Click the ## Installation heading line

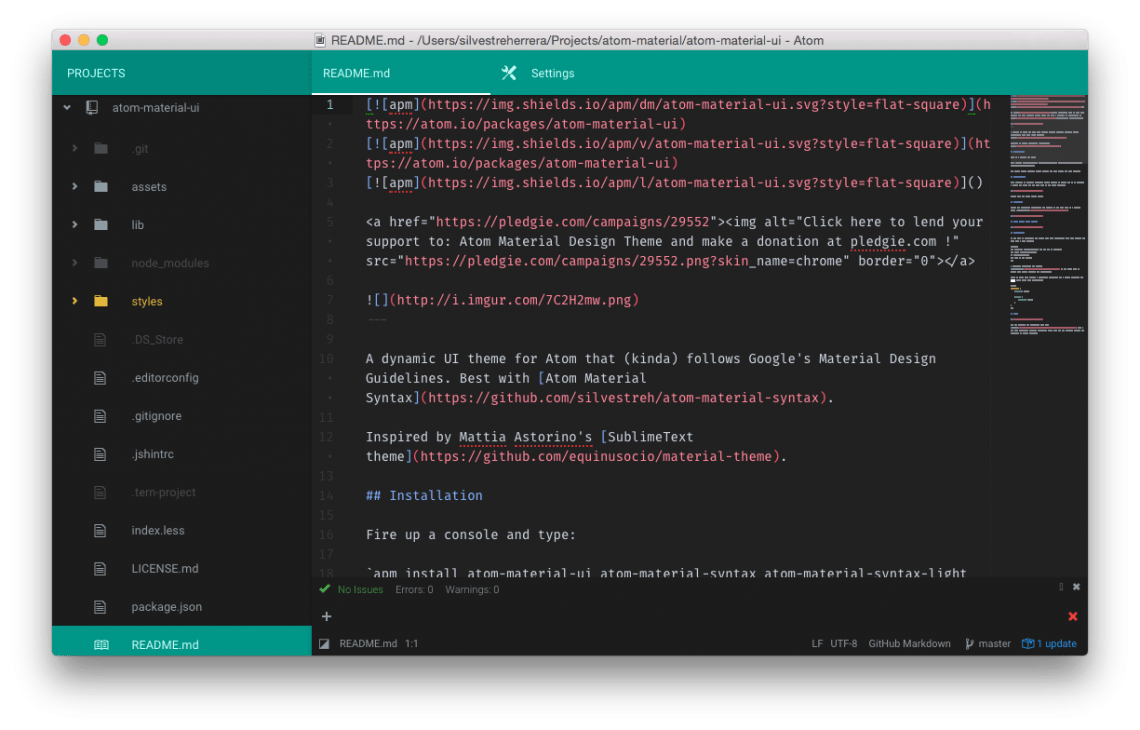click(x=424, y=495)
